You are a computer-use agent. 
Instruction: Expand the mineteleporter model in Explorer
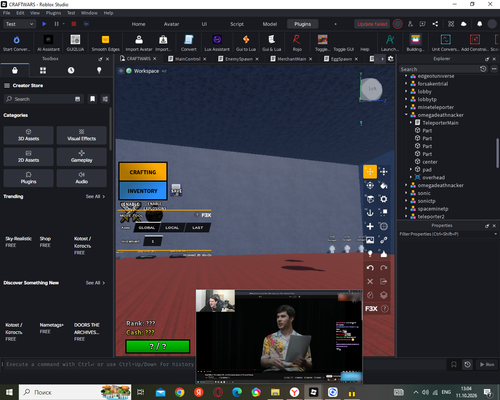(x=406, y=107)
